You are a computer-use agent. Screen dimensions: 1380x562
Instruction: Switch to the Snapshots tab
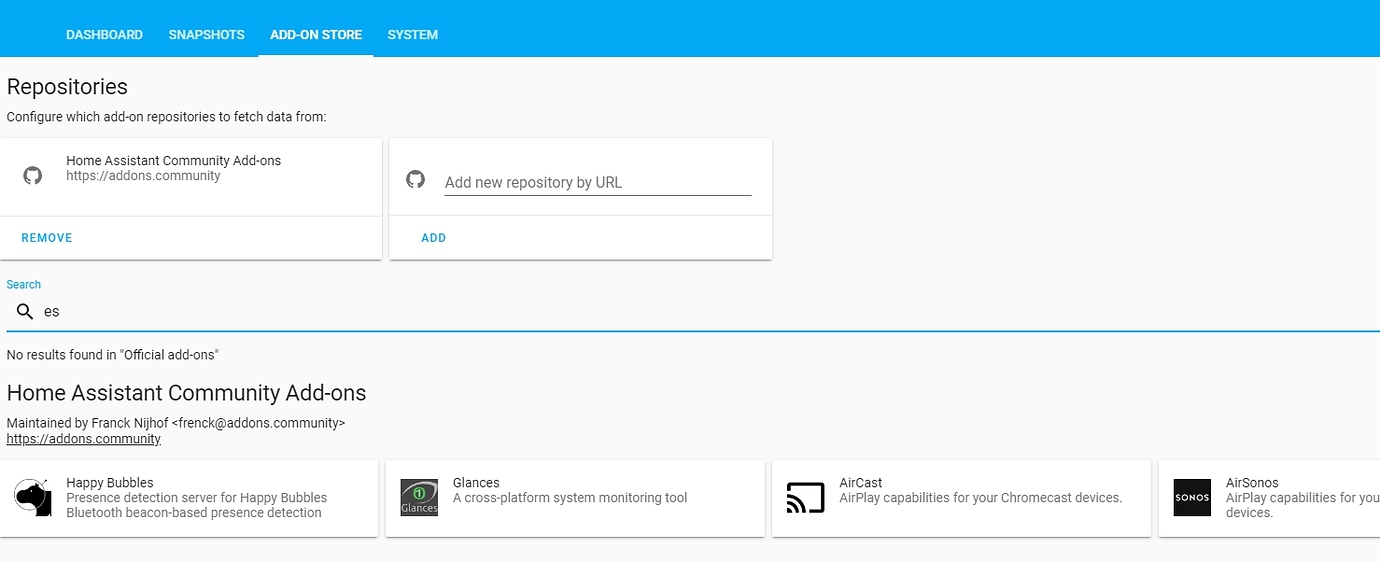point(206,34)
